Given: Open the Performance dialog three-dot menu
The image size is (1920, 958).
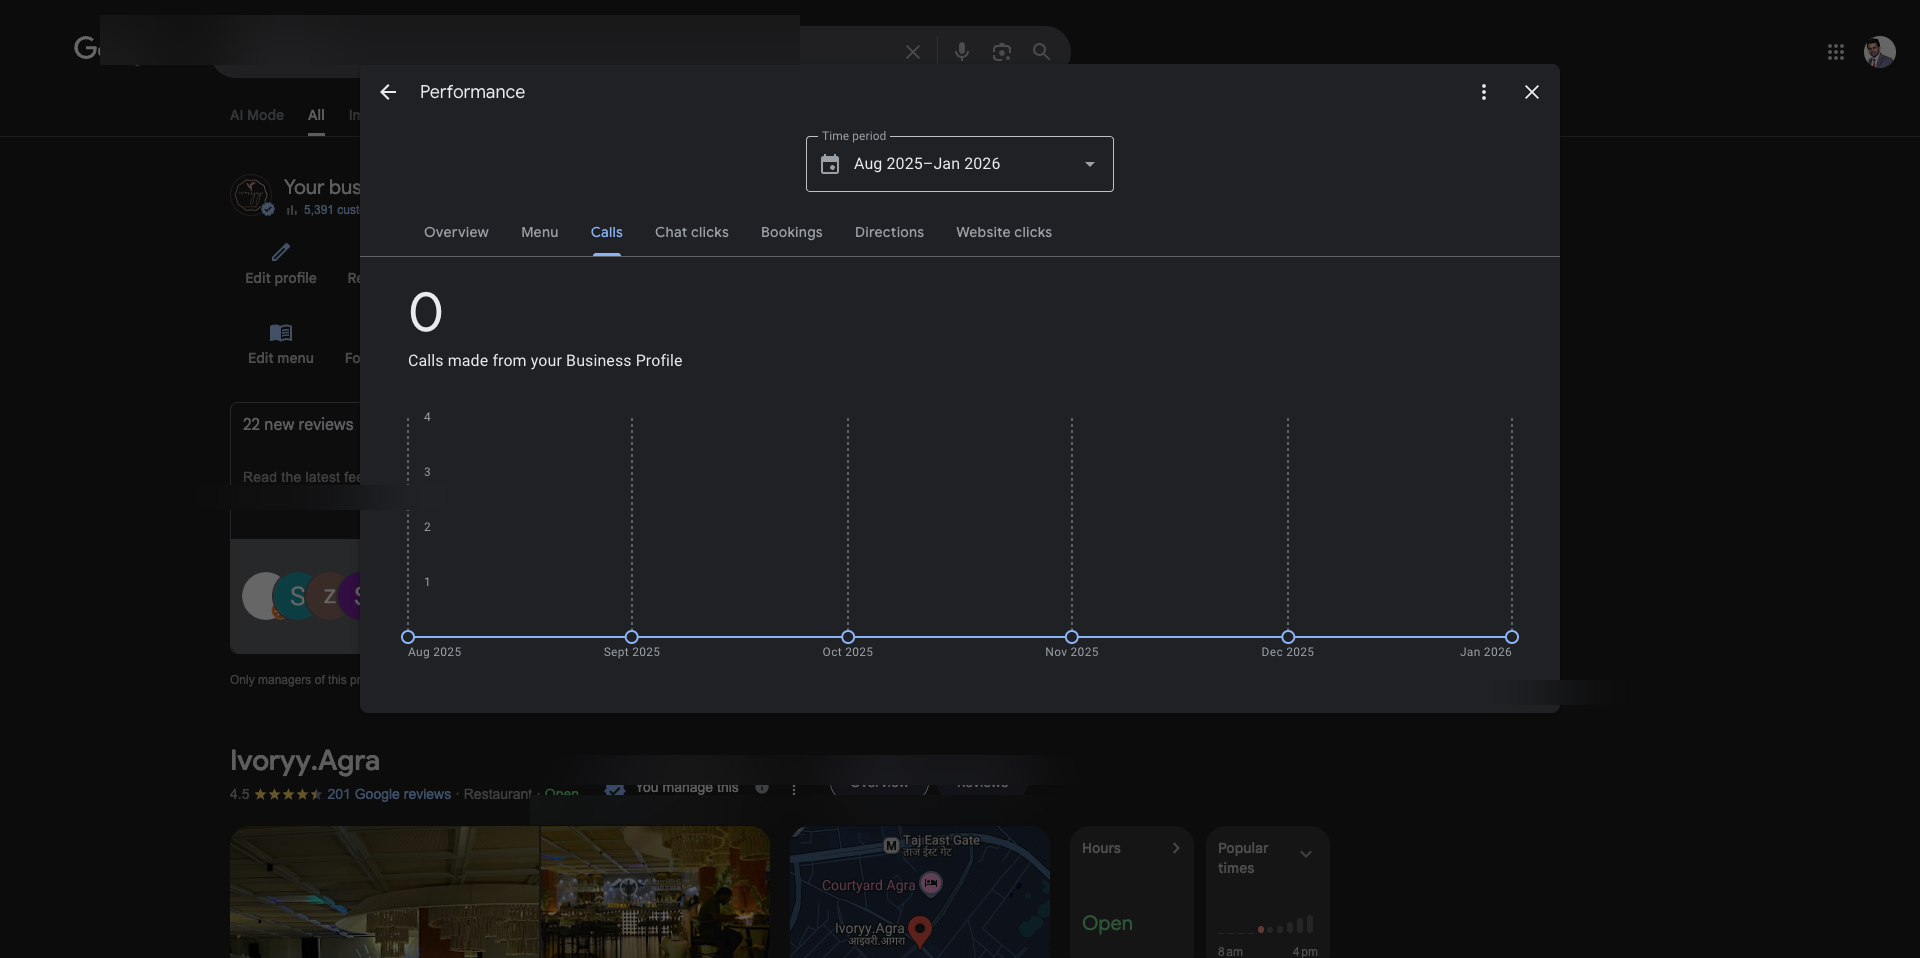Looking at the screenshot, I should point(1484,92).
